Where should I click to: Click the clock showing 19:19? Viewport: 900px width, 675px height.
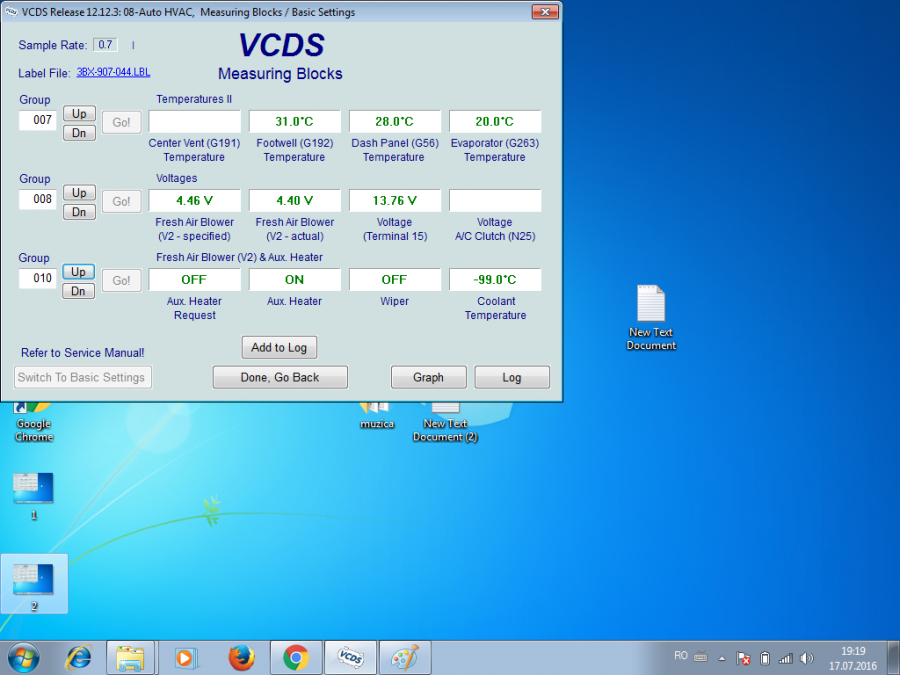coord(852,657)
